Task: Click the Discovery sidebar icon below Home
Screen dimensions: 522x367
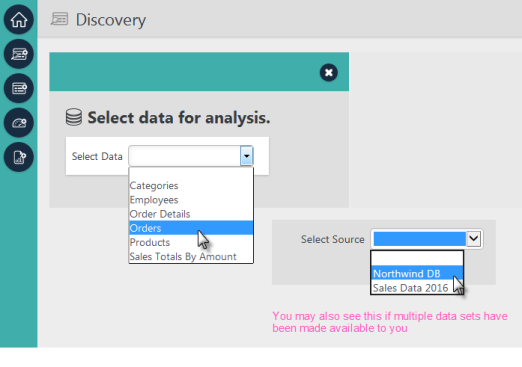Action: [x=19, y=54]
